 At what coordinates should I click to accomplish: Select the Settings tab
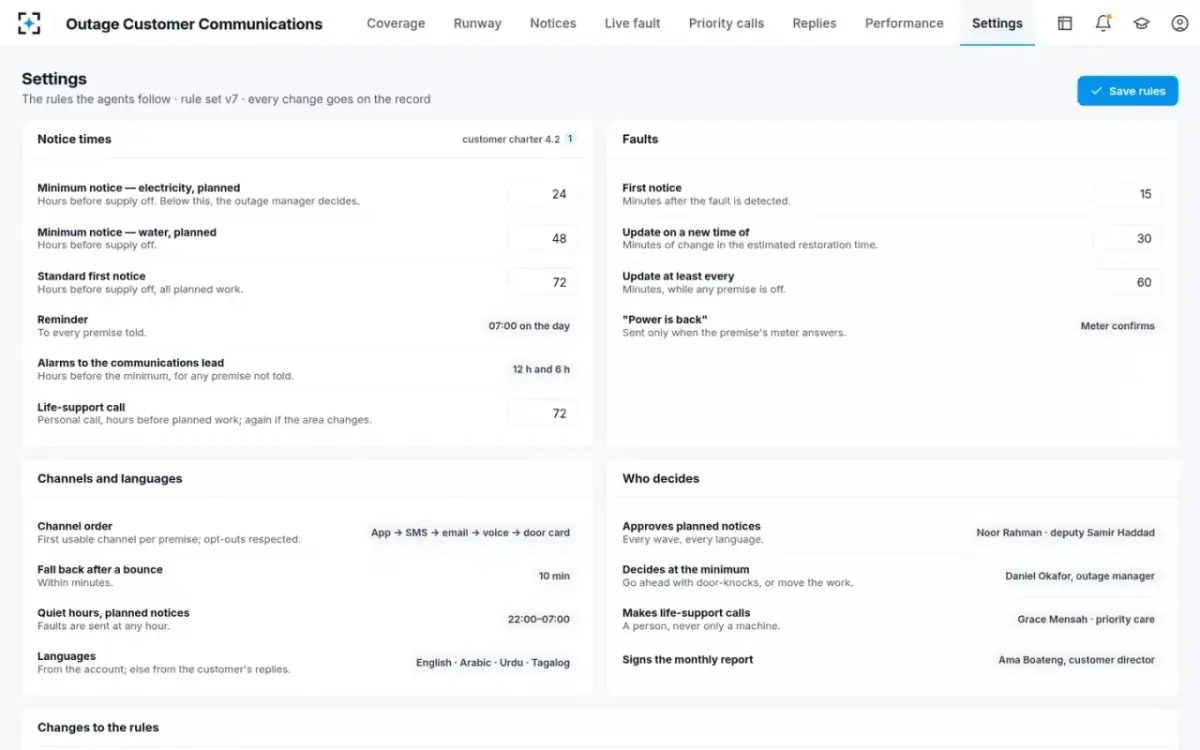tap(997, 23)
